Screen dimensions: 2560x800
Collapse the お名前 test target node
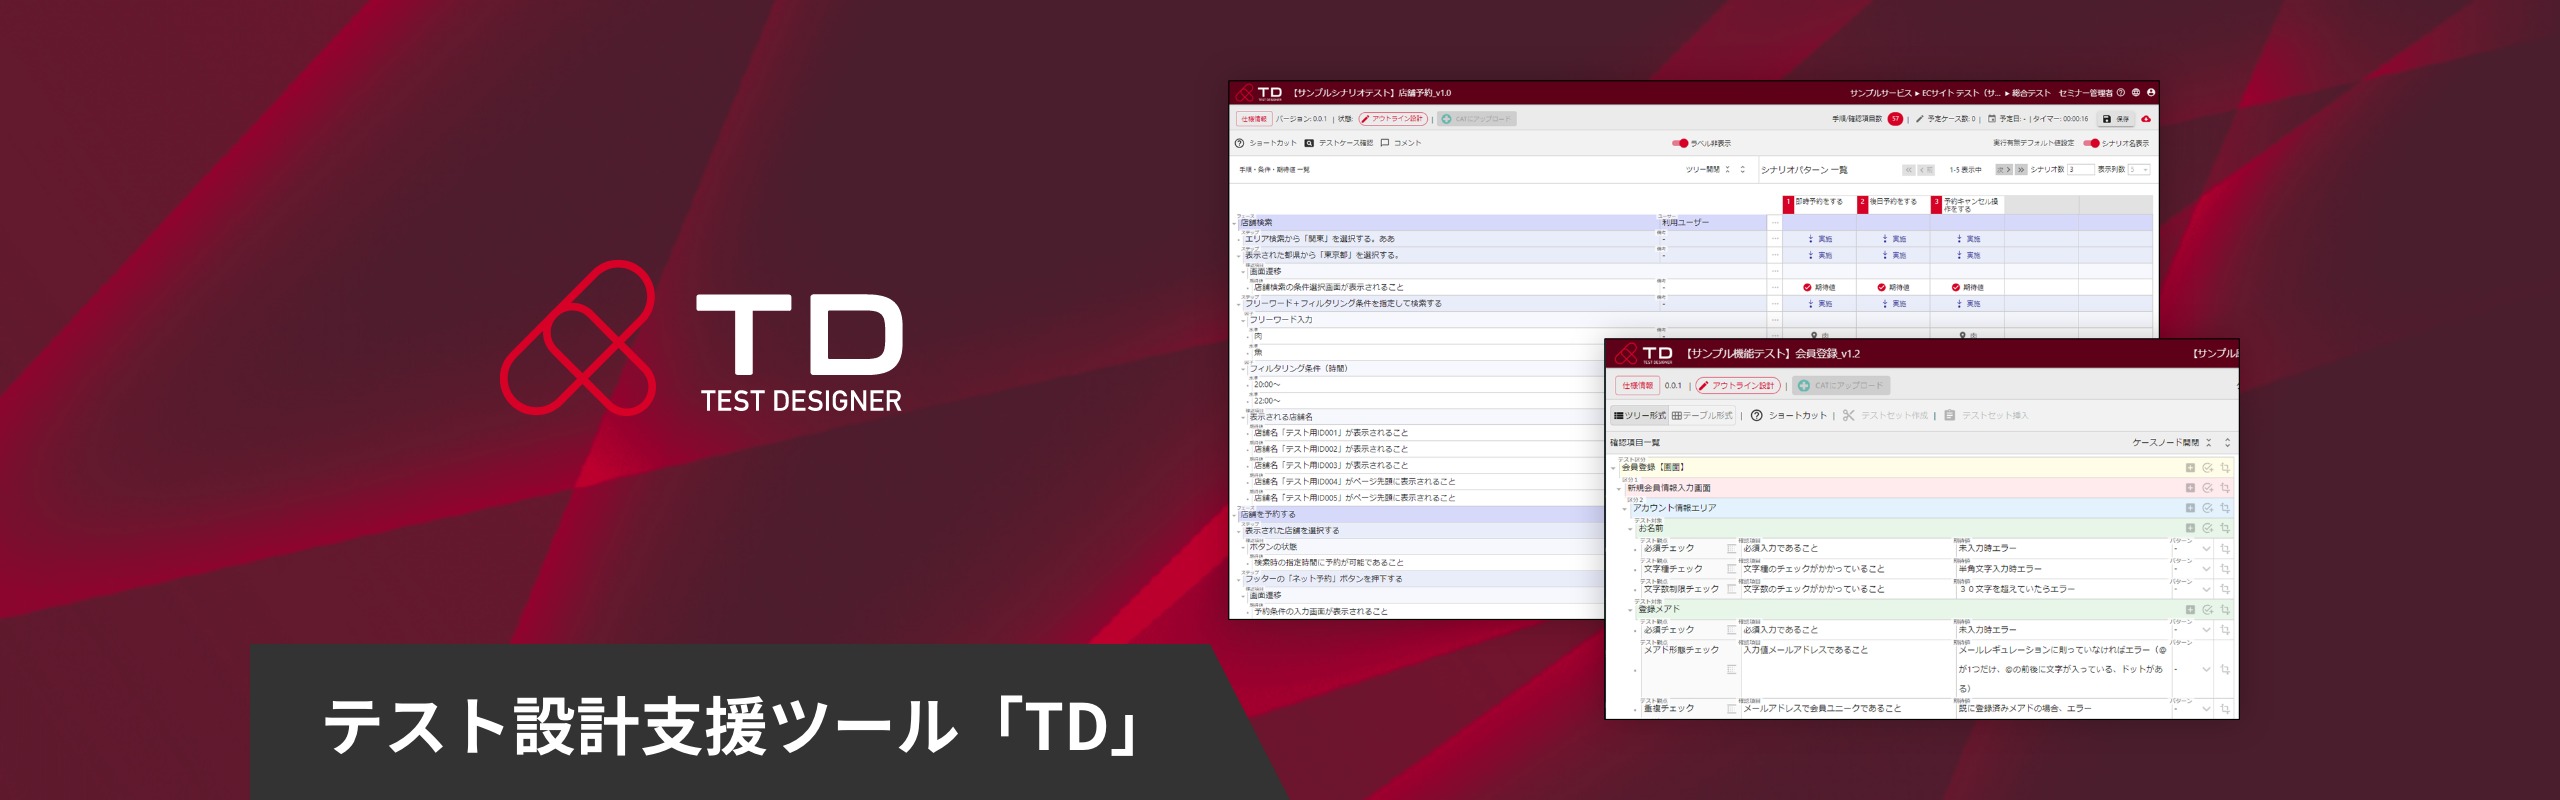[x=1631, y=529]
